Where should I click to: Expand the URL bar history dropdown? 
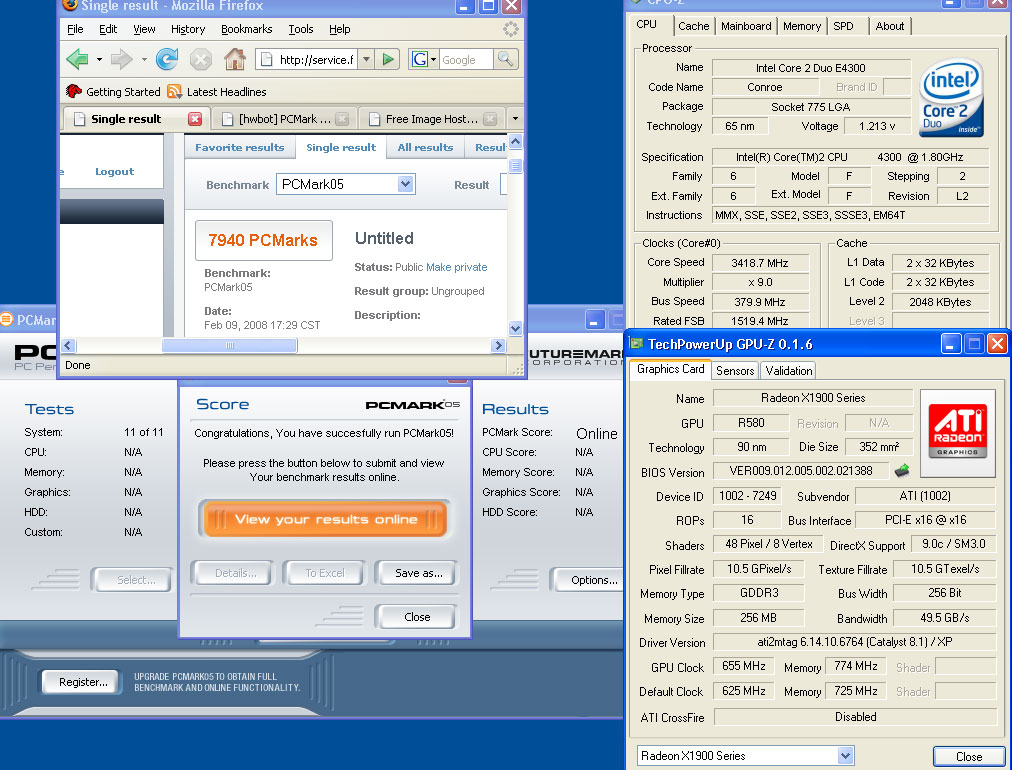point(366,59)
